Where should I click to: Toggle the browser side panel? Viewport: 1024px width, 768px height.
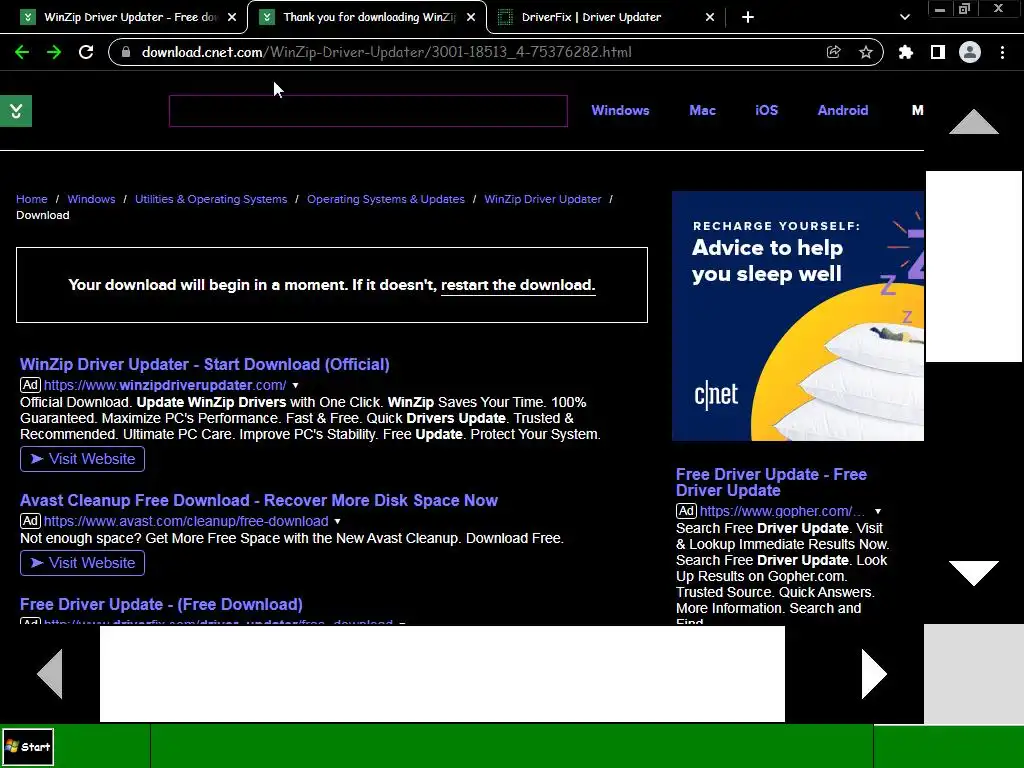(938, 52)
